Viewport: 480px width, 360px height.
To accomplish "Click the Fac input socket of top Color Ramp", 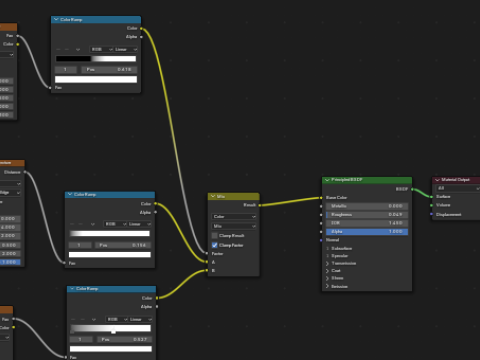I will [50, 88].
